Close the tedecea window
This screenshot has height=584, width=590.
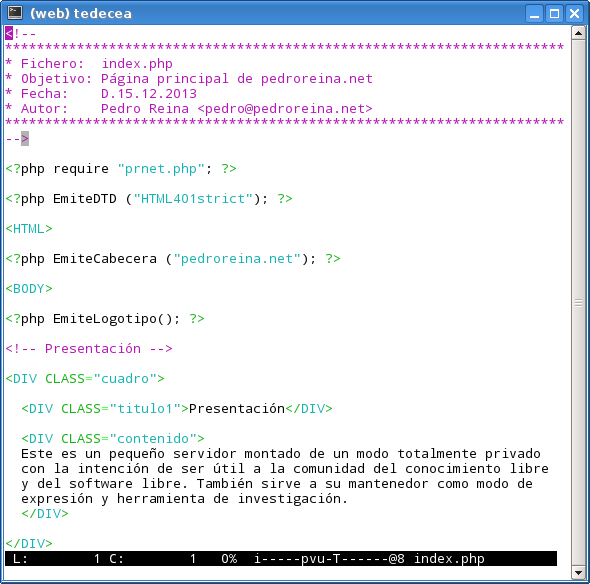[x=574, y=14]
